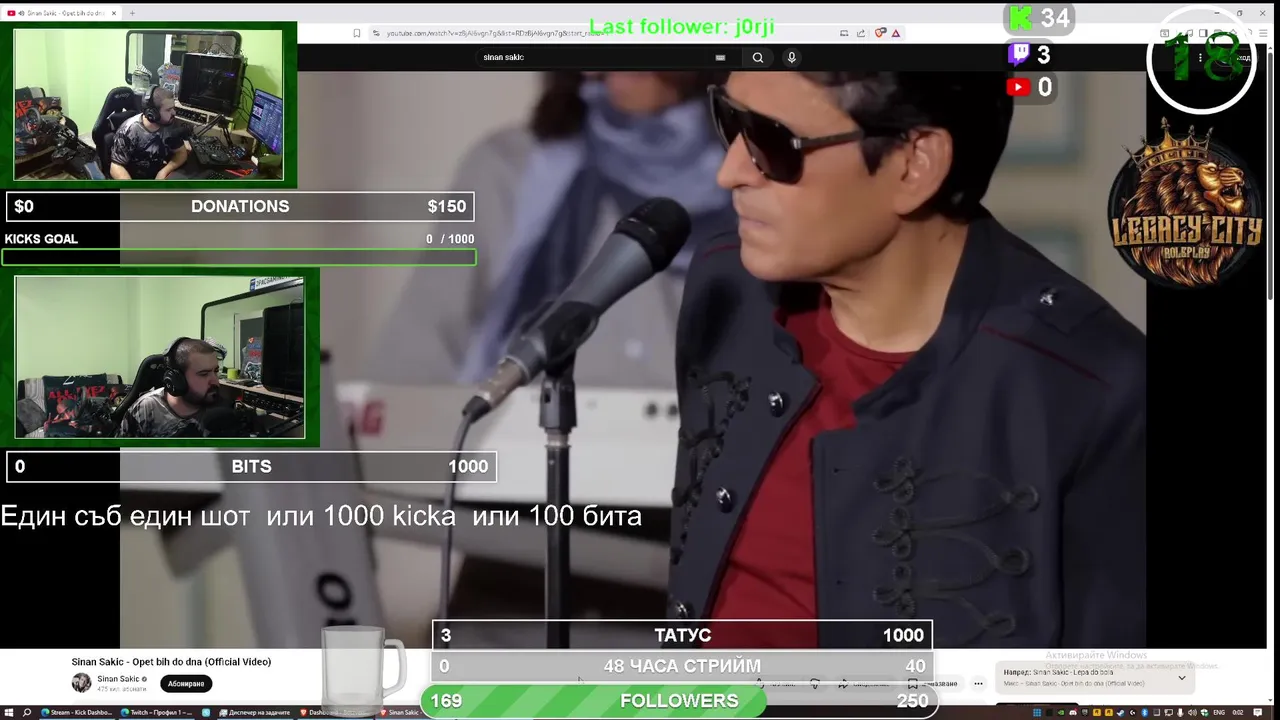
Task: Expand the 'Напред: Lepa do bola' playlist chevron
Action: [x=1181, y=677]
